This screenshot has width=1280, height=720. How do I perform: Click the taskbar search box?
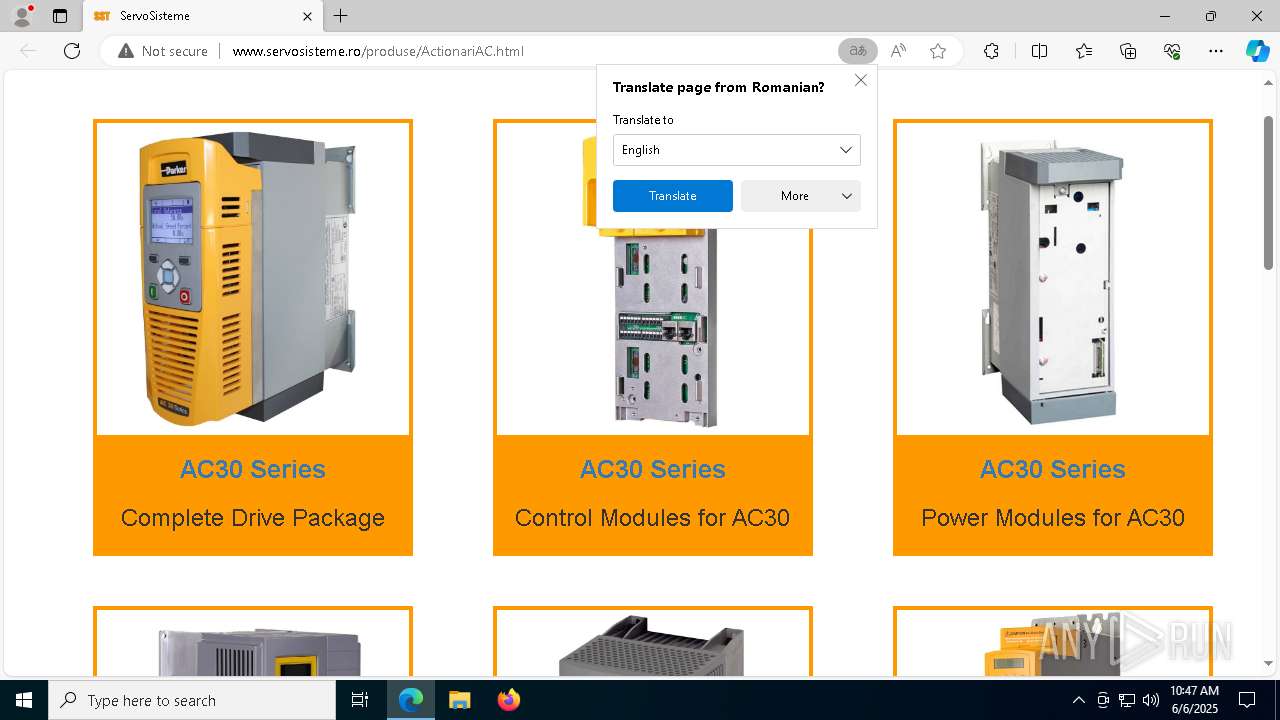(192, 700)
